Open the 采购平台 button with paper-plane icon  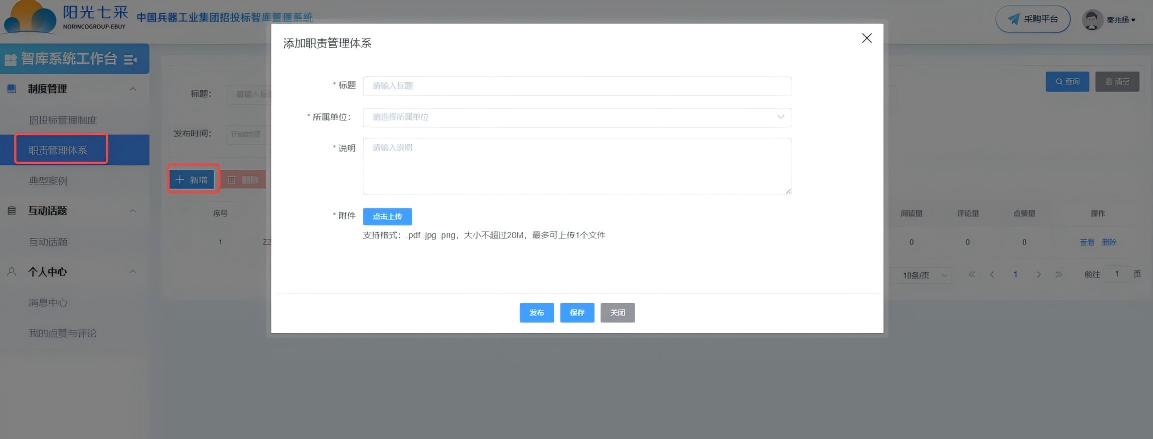[x=1033, y=20]
